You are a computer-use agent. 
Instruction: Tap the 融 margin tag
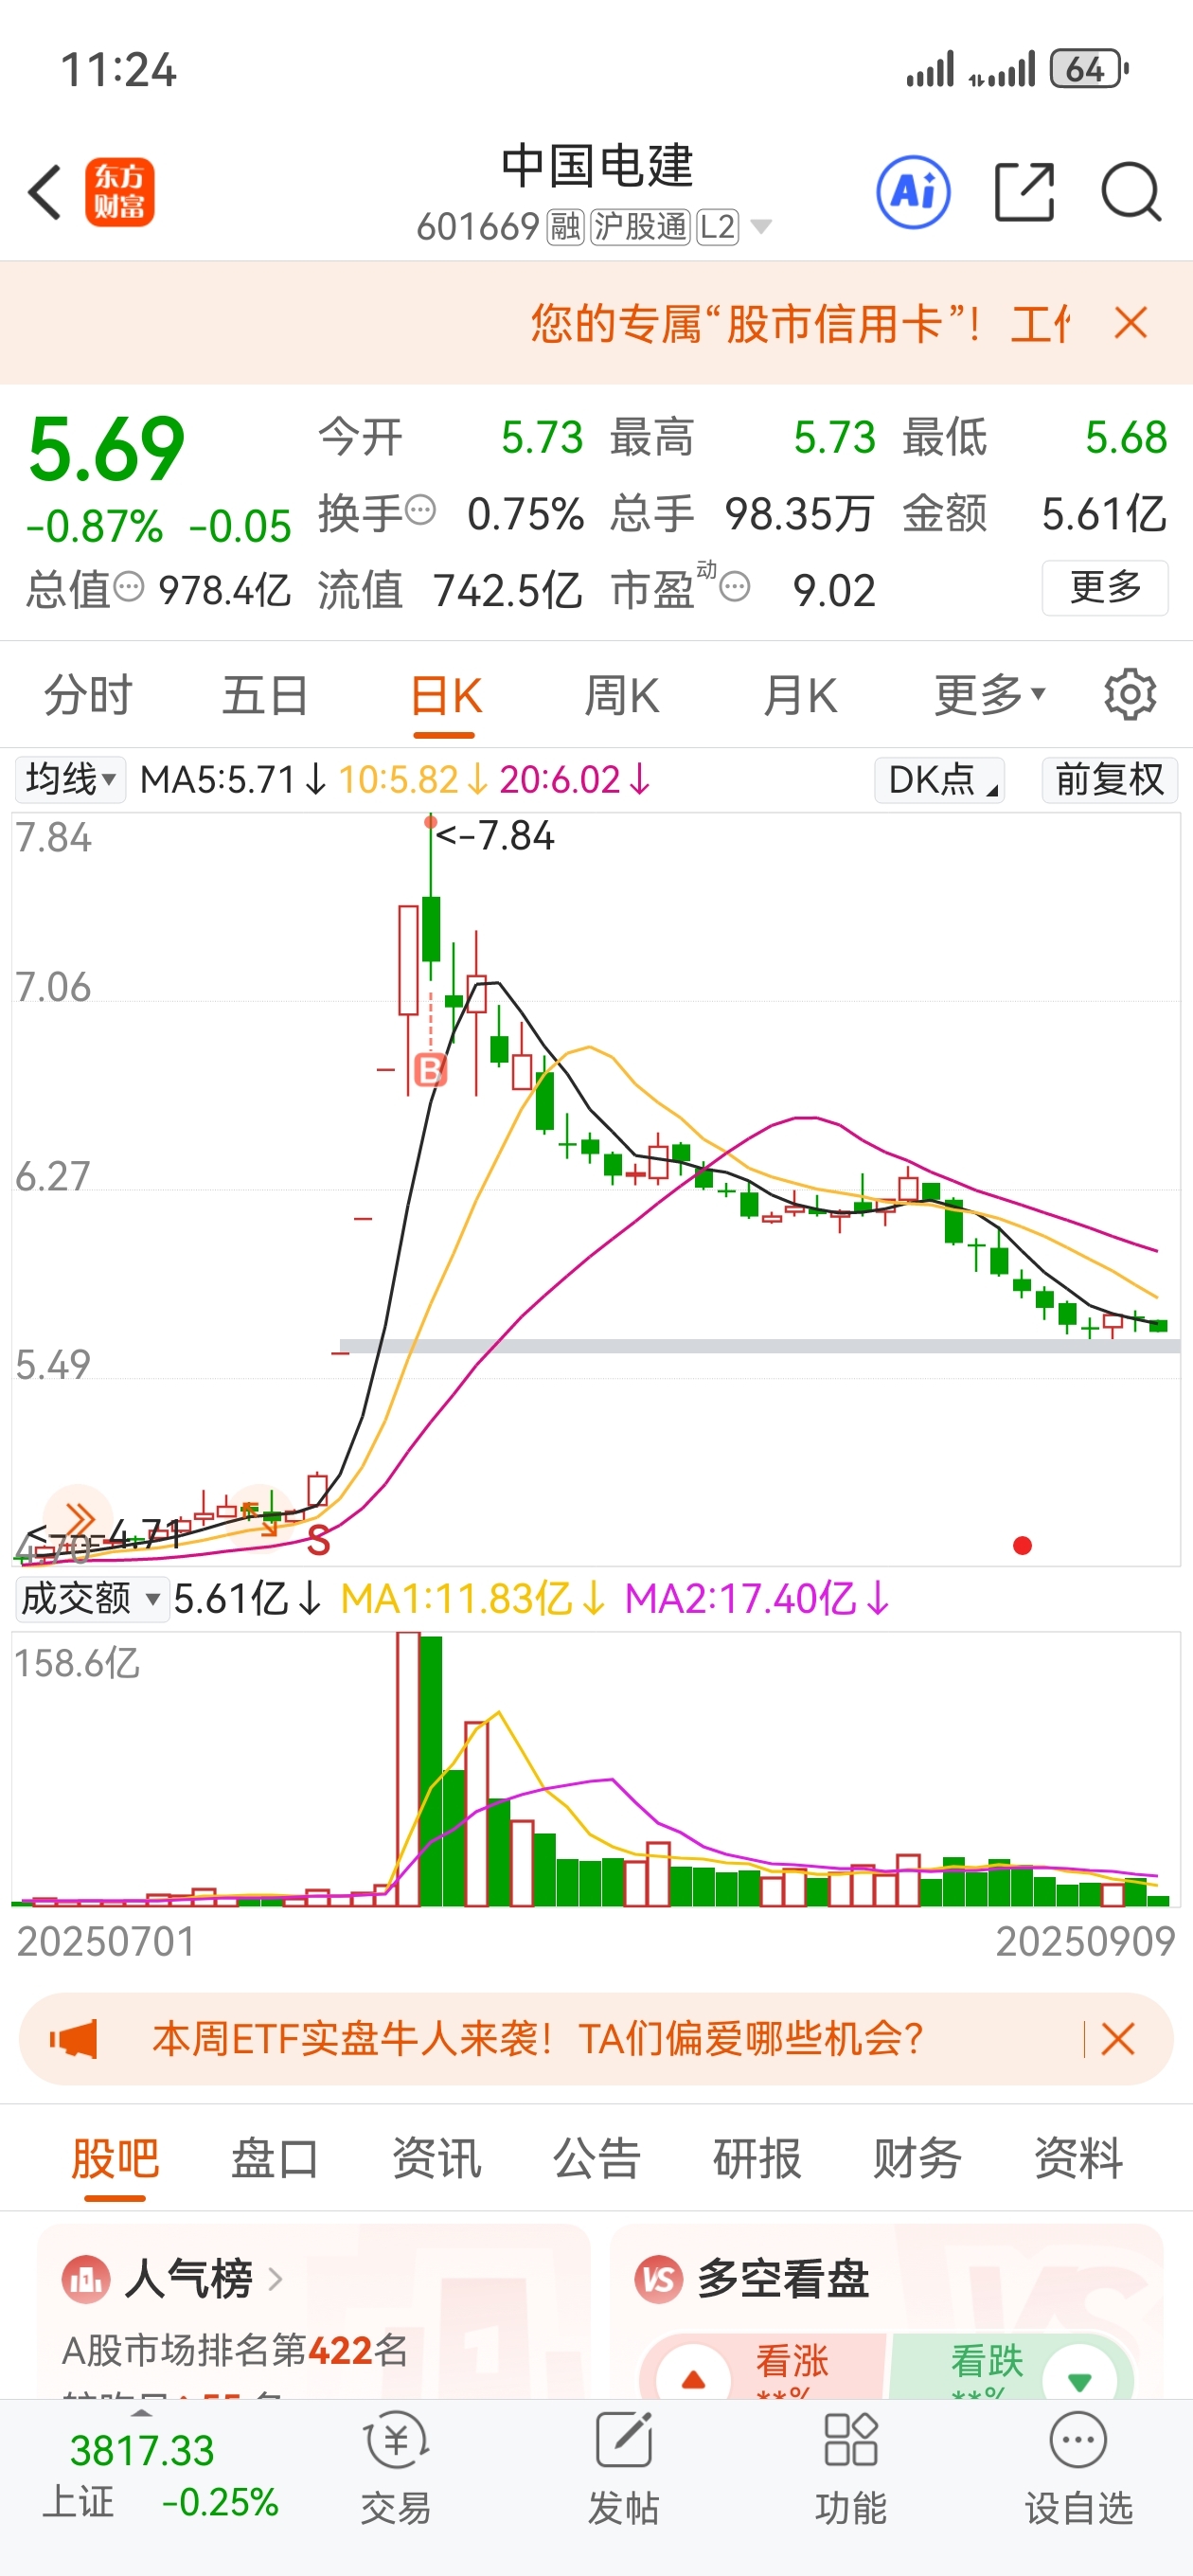(565, 227)
